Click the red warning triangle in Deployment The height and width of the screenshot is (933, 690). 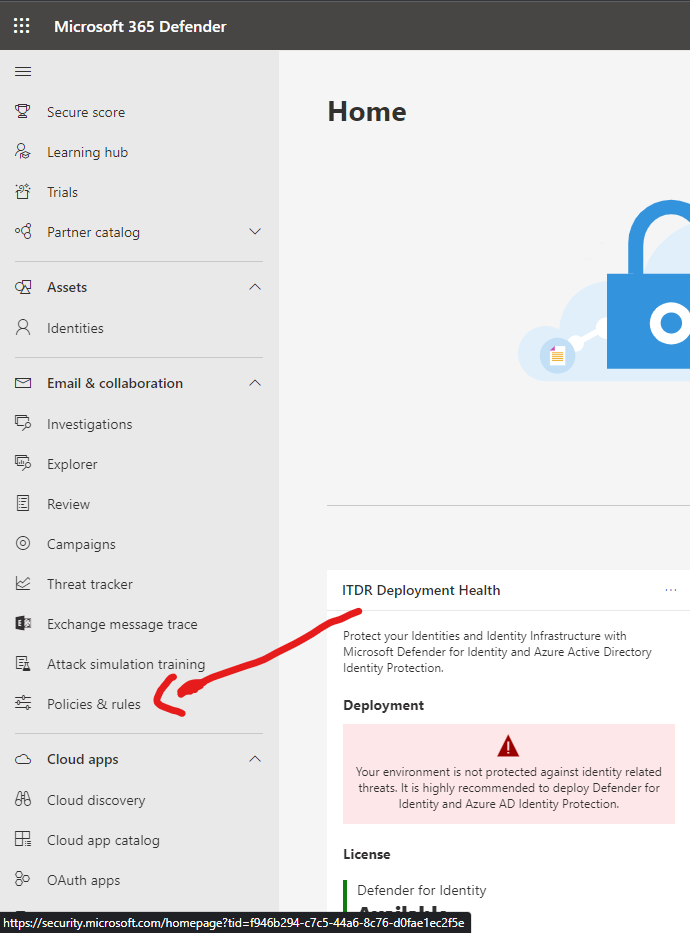click(x=508, y=746)
